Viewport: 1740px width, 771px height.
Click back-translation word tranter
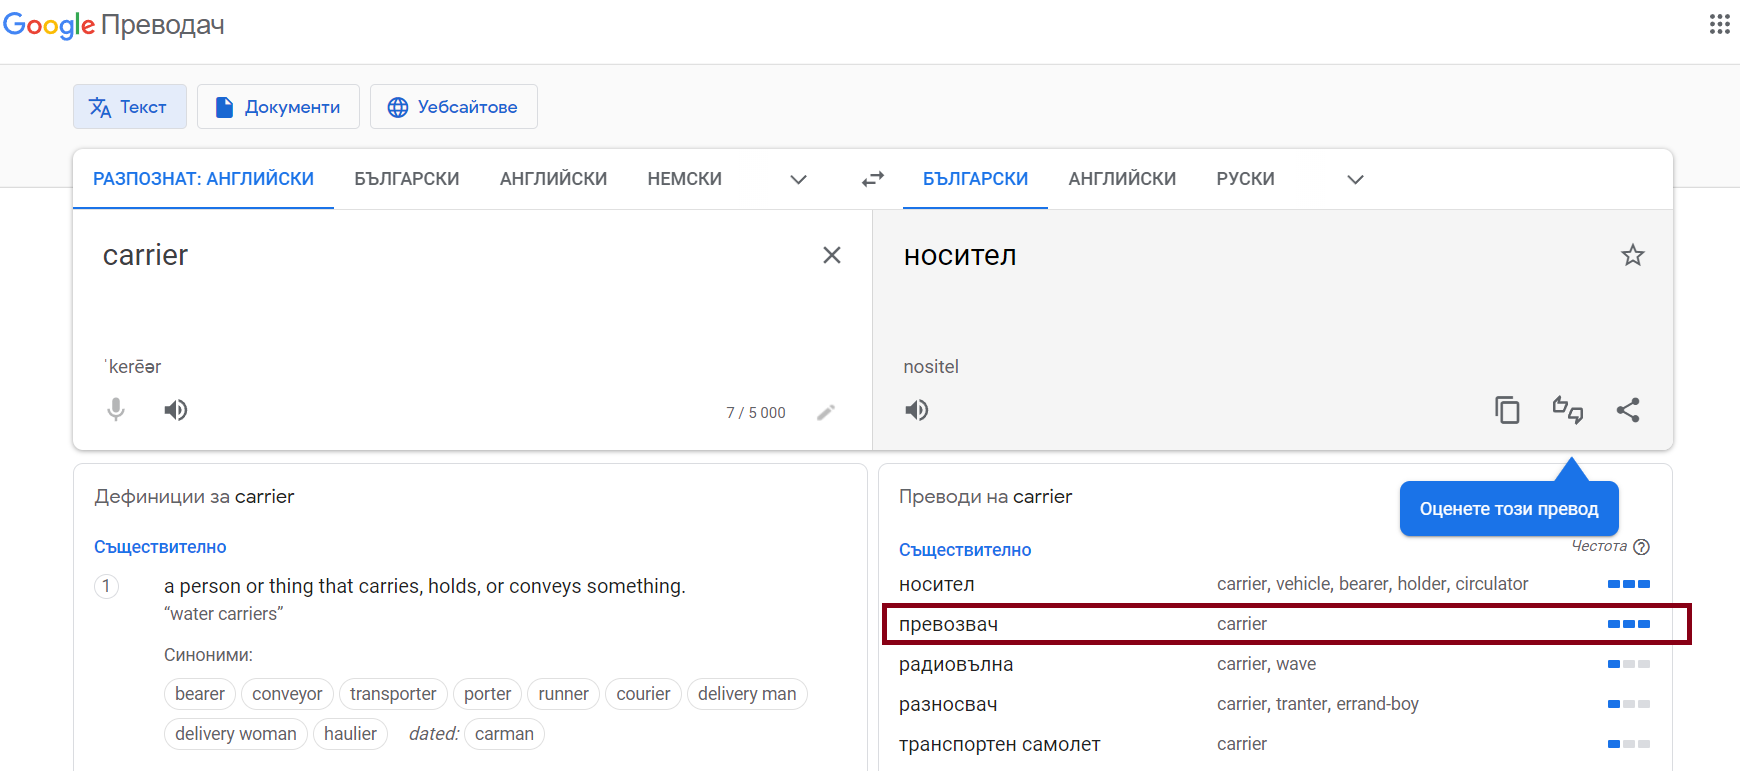(1301, 704)
